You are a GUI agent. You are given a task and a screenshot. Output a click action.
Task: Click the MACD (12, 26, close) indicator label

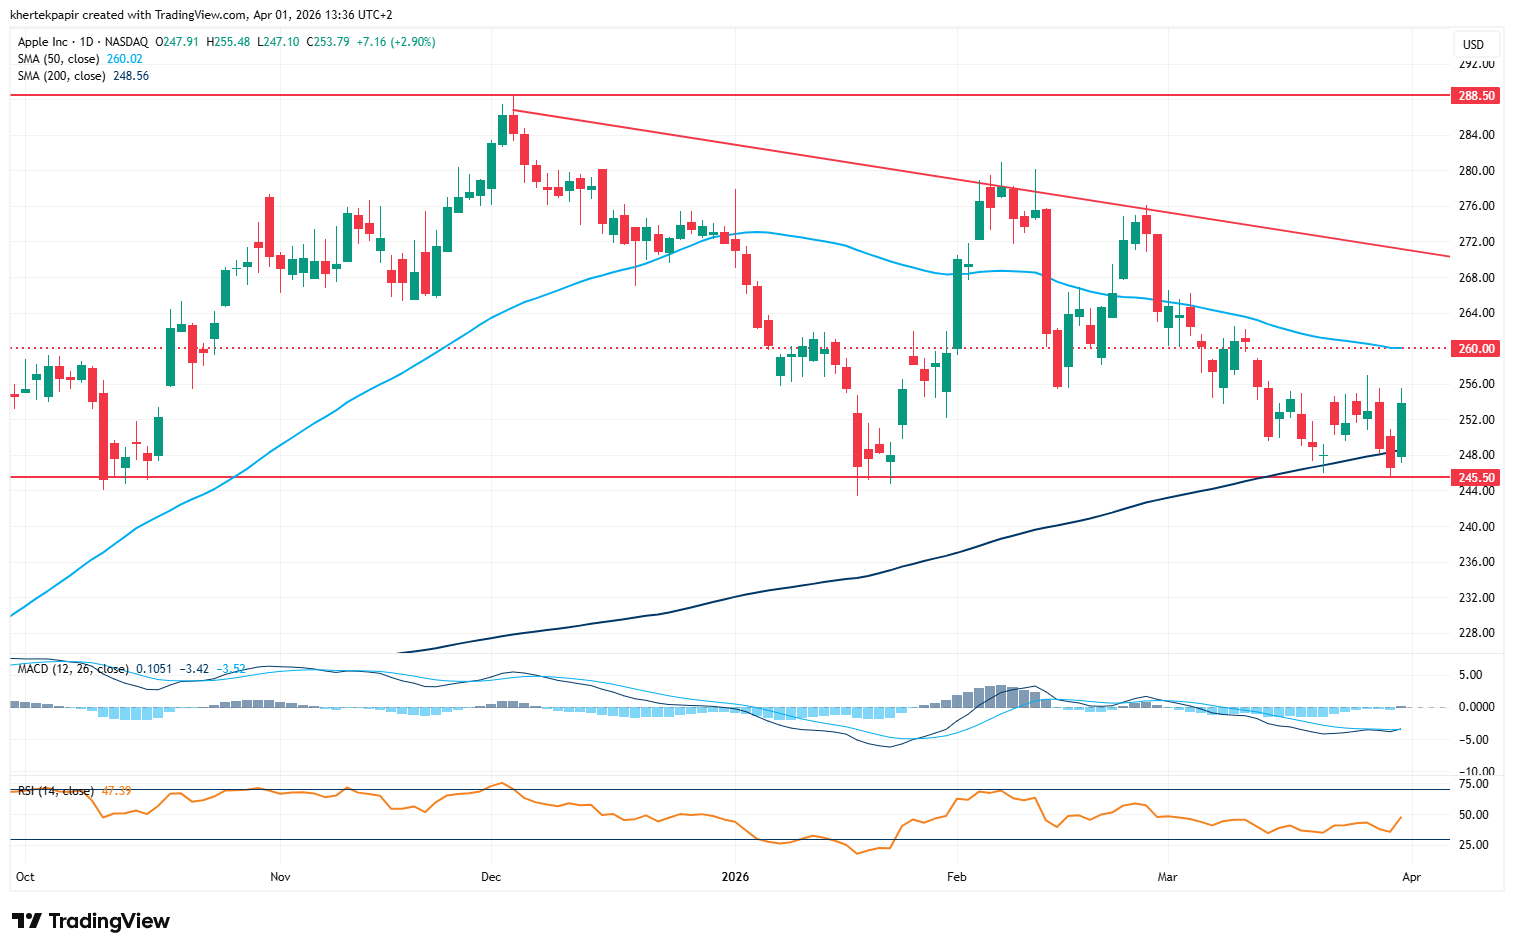(x=73, y=669)
